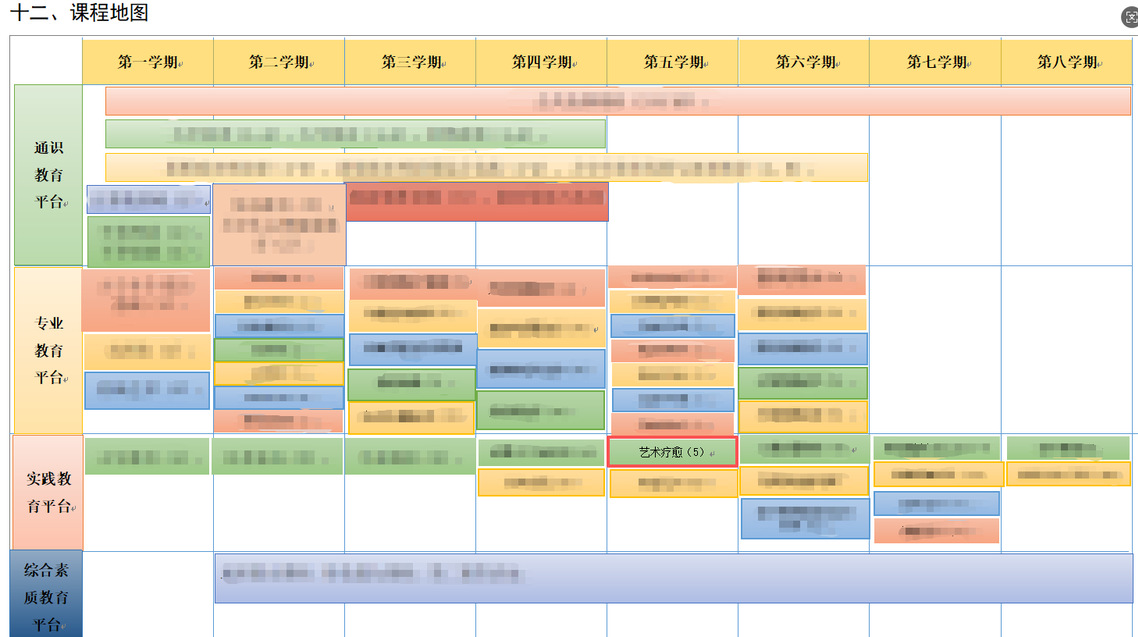Select the 第五学期 column header
Viewport: 1138px width, 637px height.
(x=673, y=62)
